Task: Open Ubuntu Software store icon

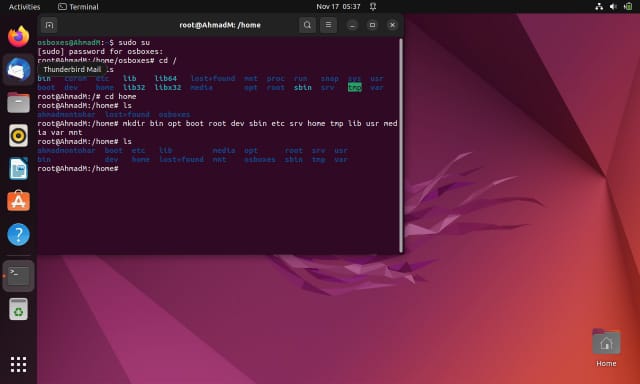Action: tap(18, 201)
